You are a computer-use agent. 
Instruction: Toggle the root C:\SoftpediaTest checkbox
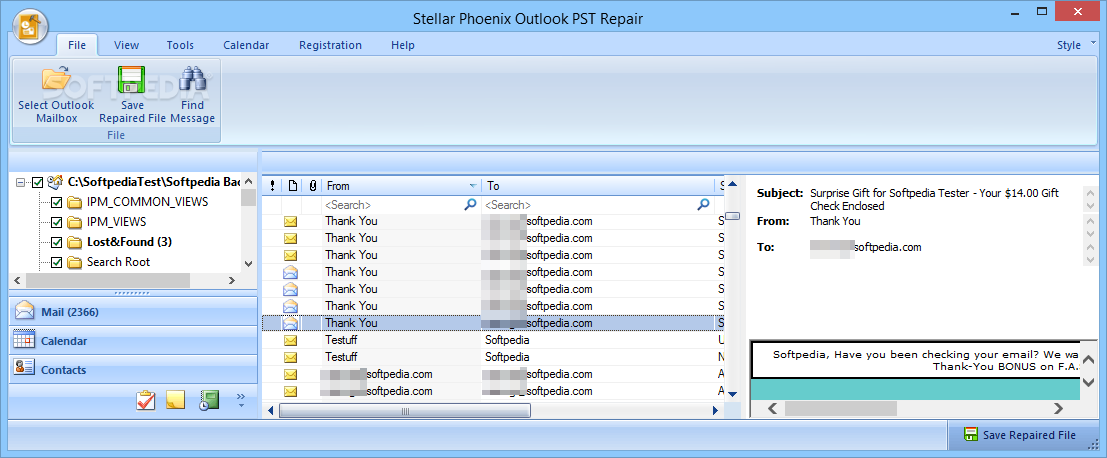38,182
